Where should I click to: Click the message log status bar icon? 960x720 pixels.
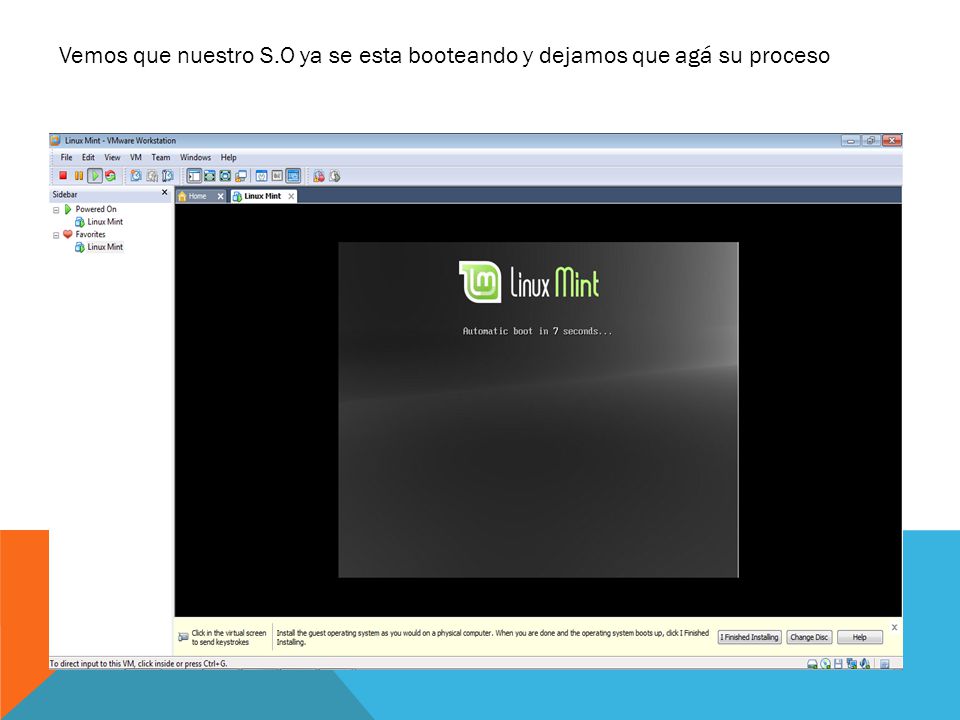coord(885,664)
